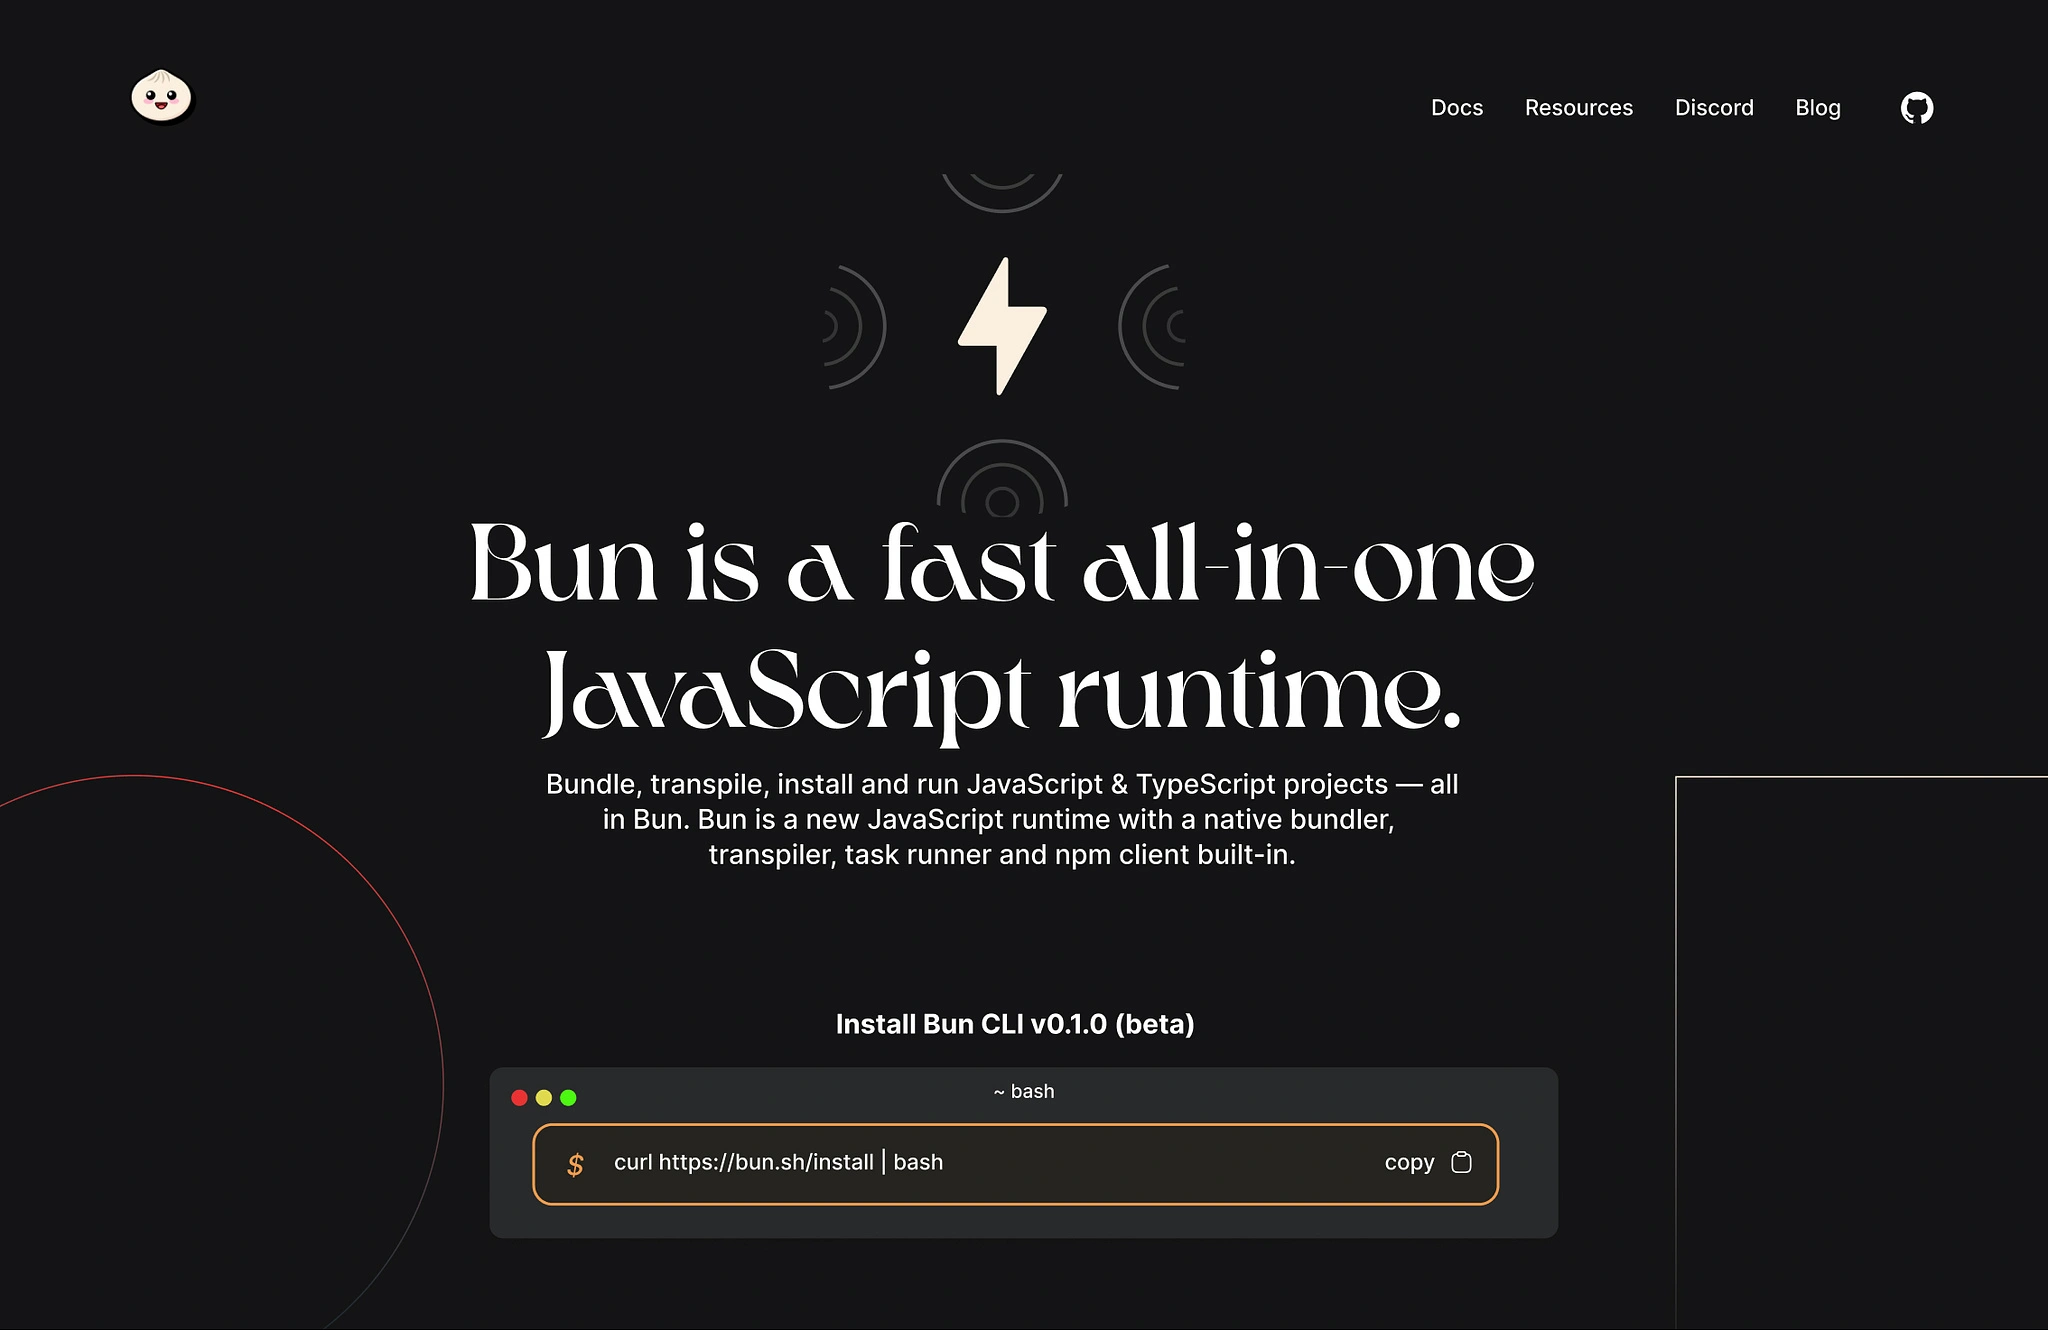Click the green terminal window dot
The width and height of the screenshot is (2048, 1331).
(x=568, y=1097)
